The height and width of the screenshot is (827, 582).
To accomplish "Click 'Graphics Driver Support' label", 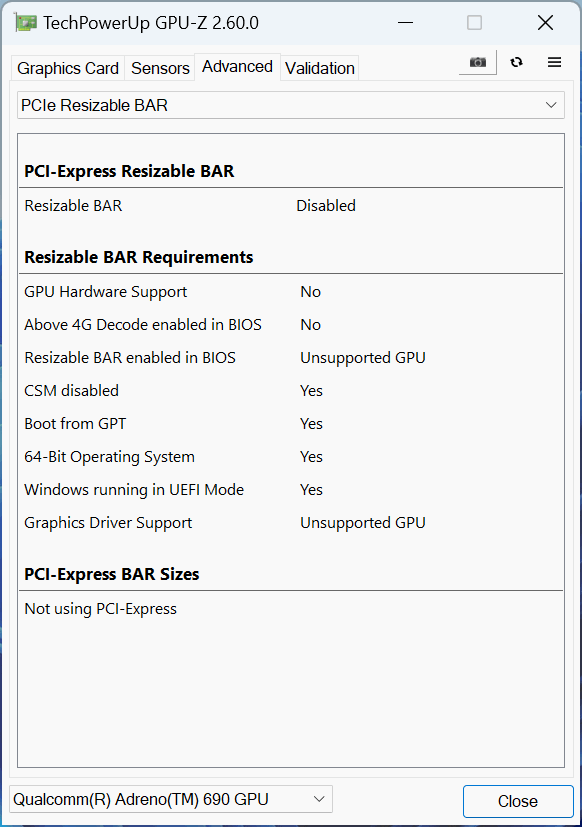I will coord(108,523).
